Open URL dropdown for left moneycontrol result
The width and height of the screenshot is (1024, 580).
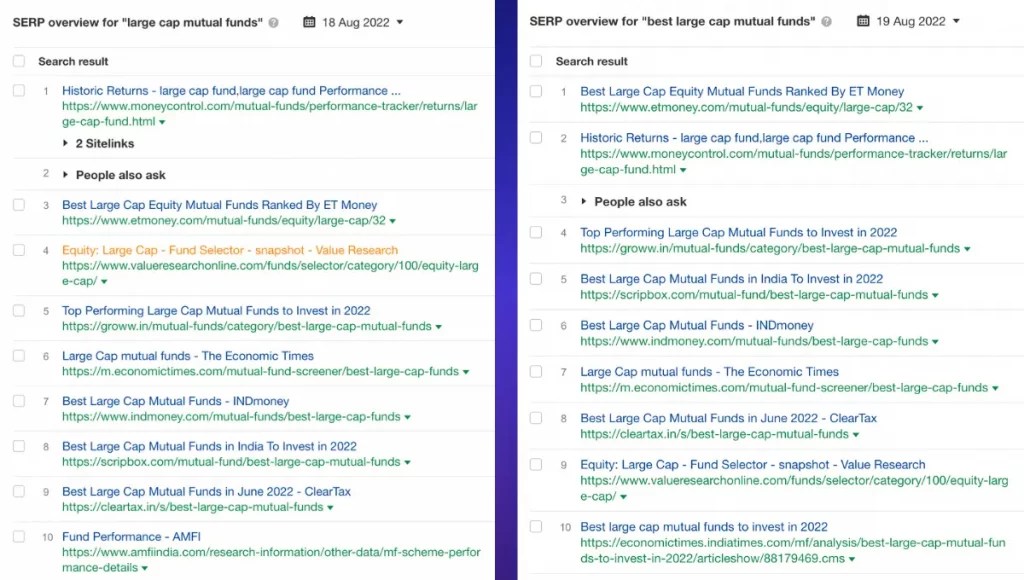tap(162, 122)
